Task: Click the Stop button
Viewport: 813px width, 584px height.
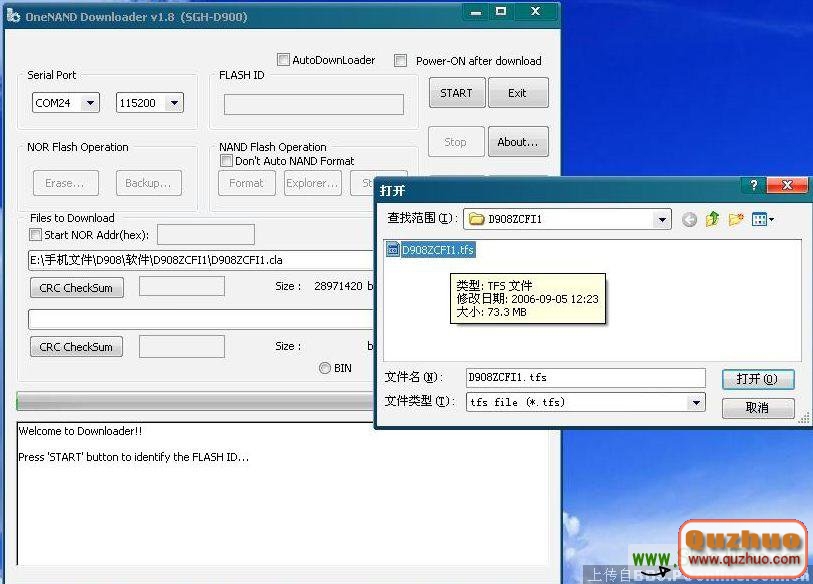Action: coord(456,142)
